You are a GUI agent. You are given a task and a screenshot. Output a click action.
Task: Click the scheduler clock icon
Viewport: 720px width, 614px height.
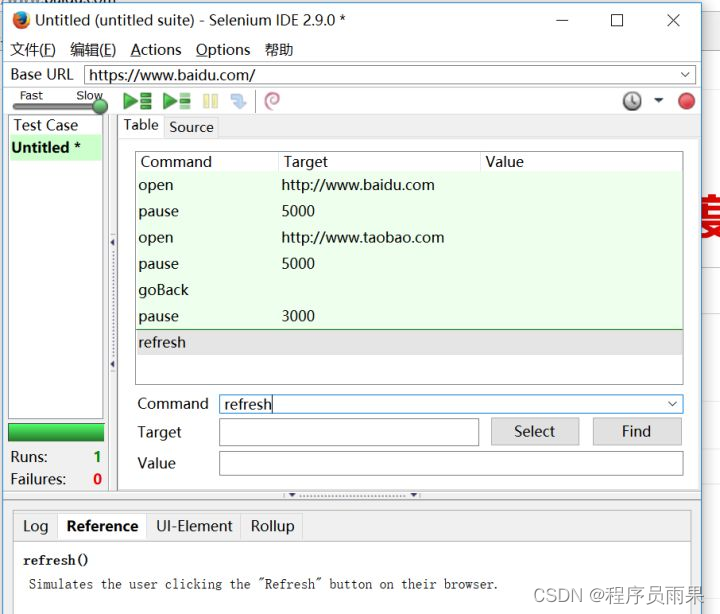coord(632,101)
